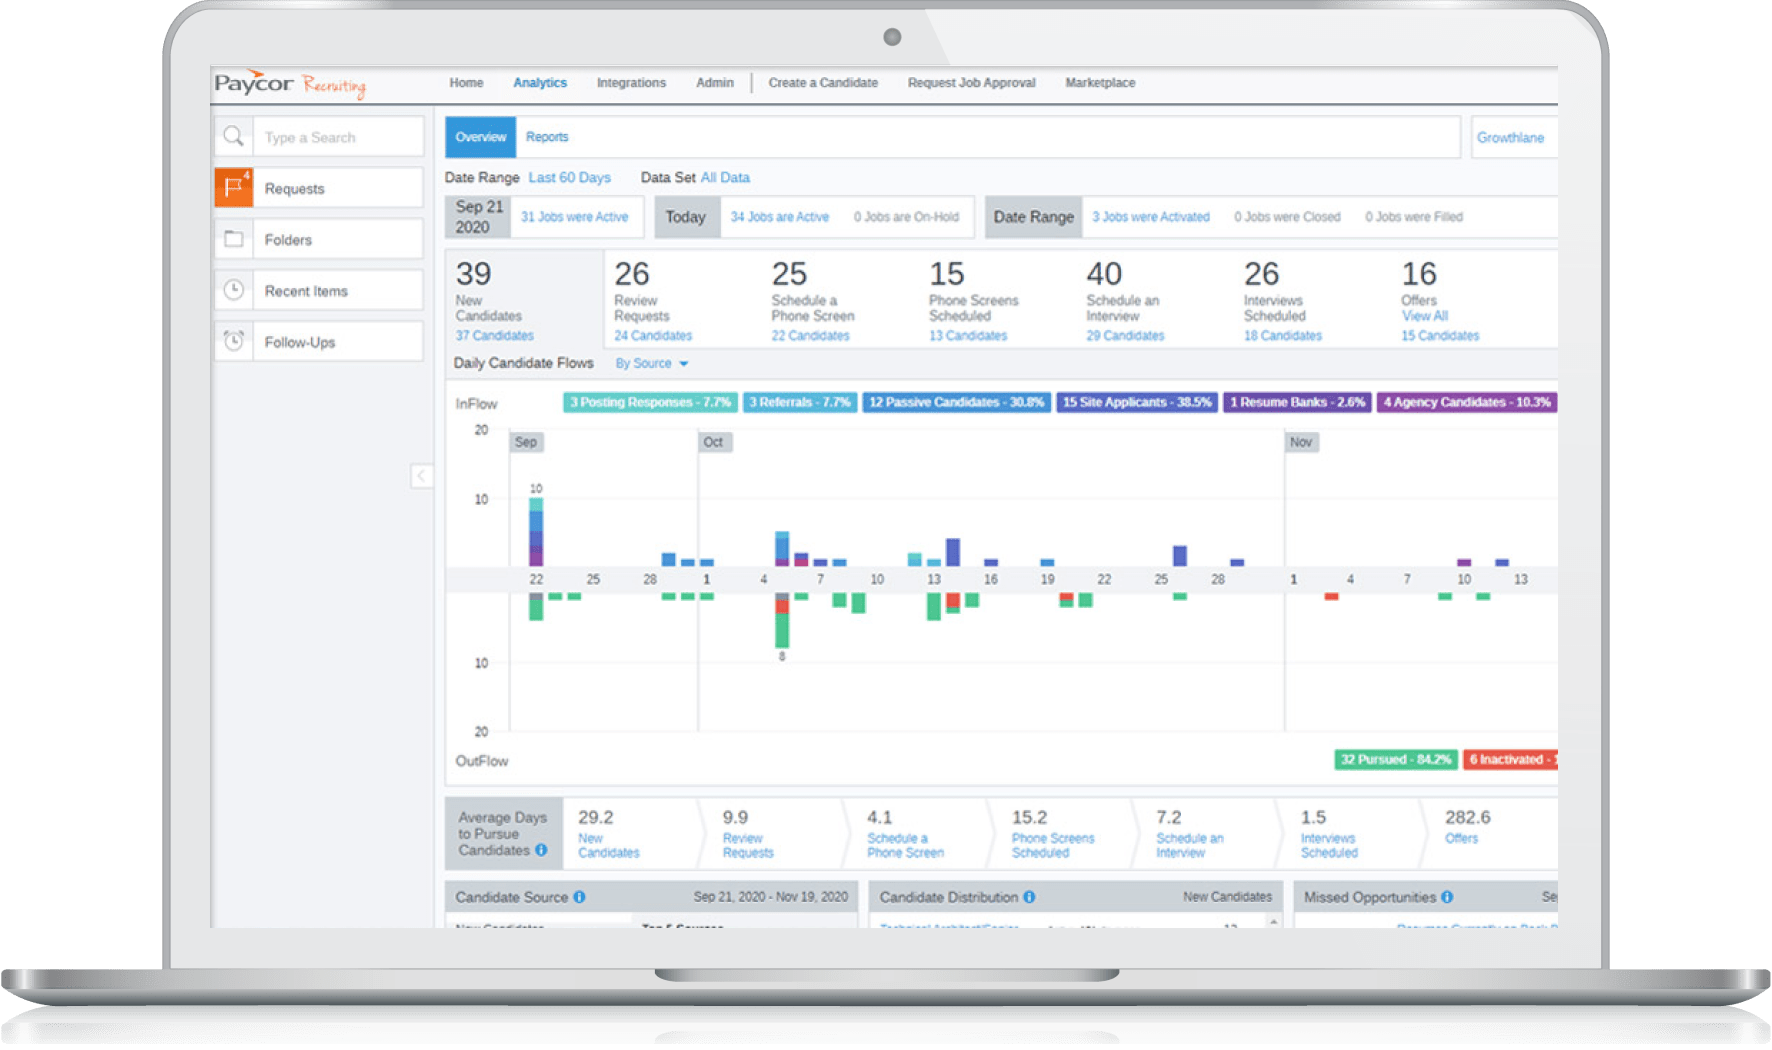Click the search magnifier icon
Screen dimensions: 1772x1050
pos(233,137)
